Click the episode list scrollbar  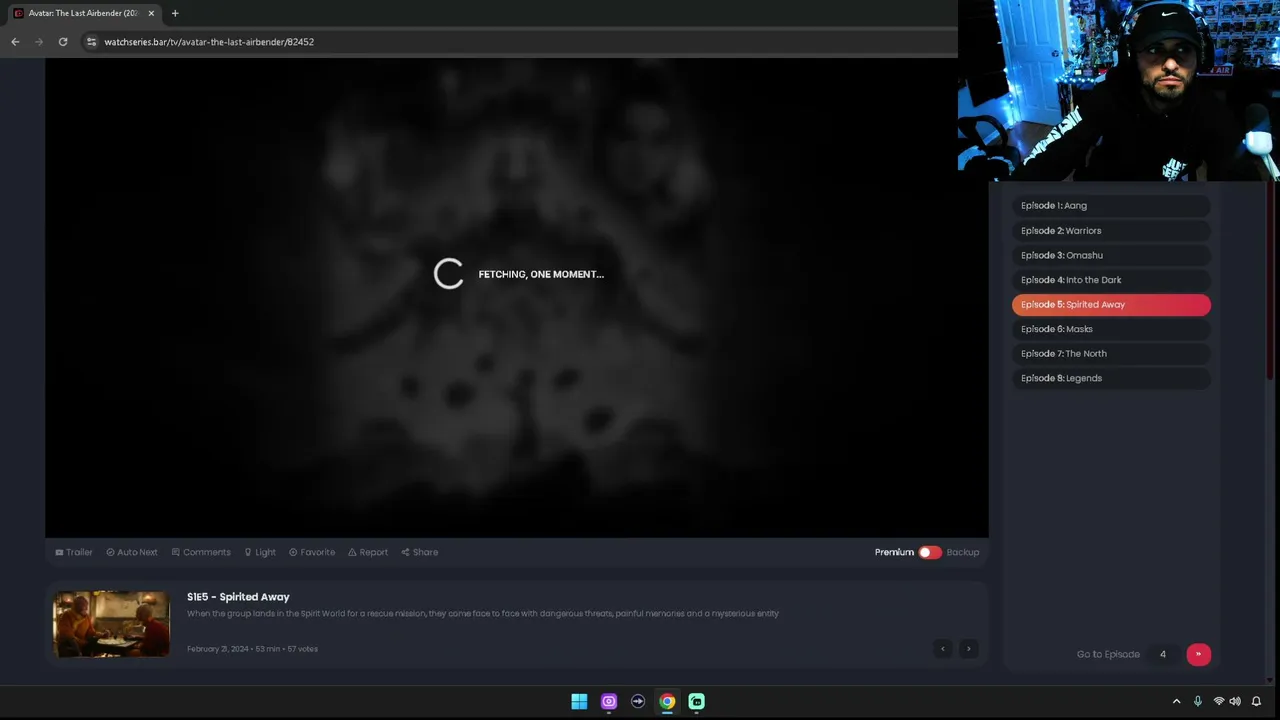tap(1271, 280)
